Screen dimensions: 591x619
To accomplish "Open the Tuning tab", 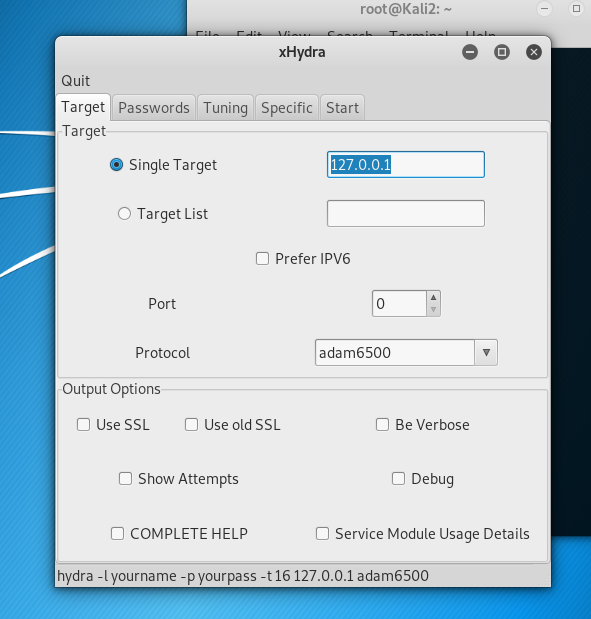I will [x=225, y=108].
